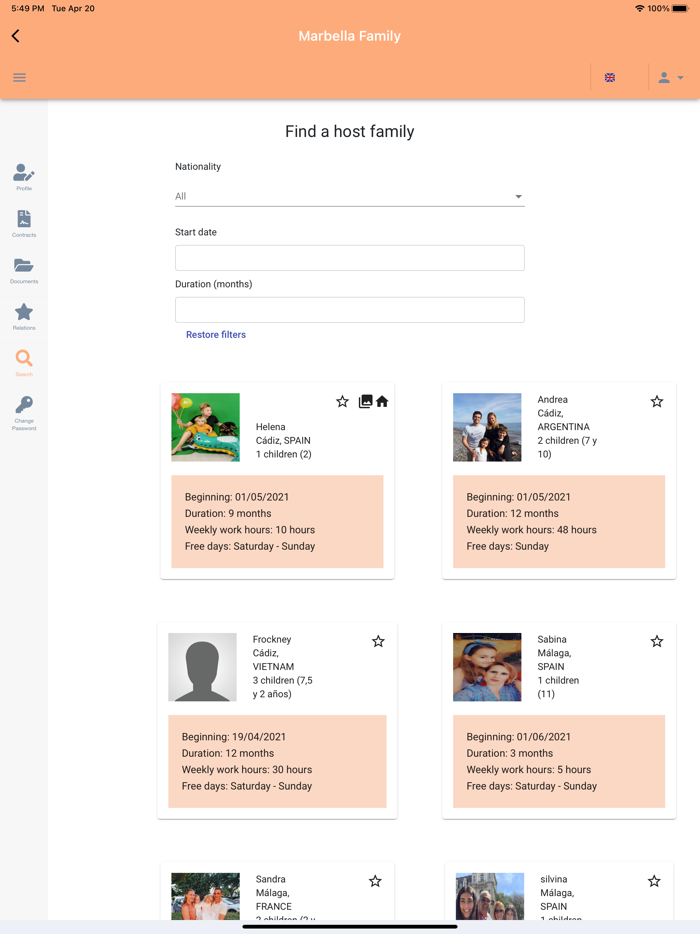
Task: Open Sabina's family photo
Action: tap(487, 667)
